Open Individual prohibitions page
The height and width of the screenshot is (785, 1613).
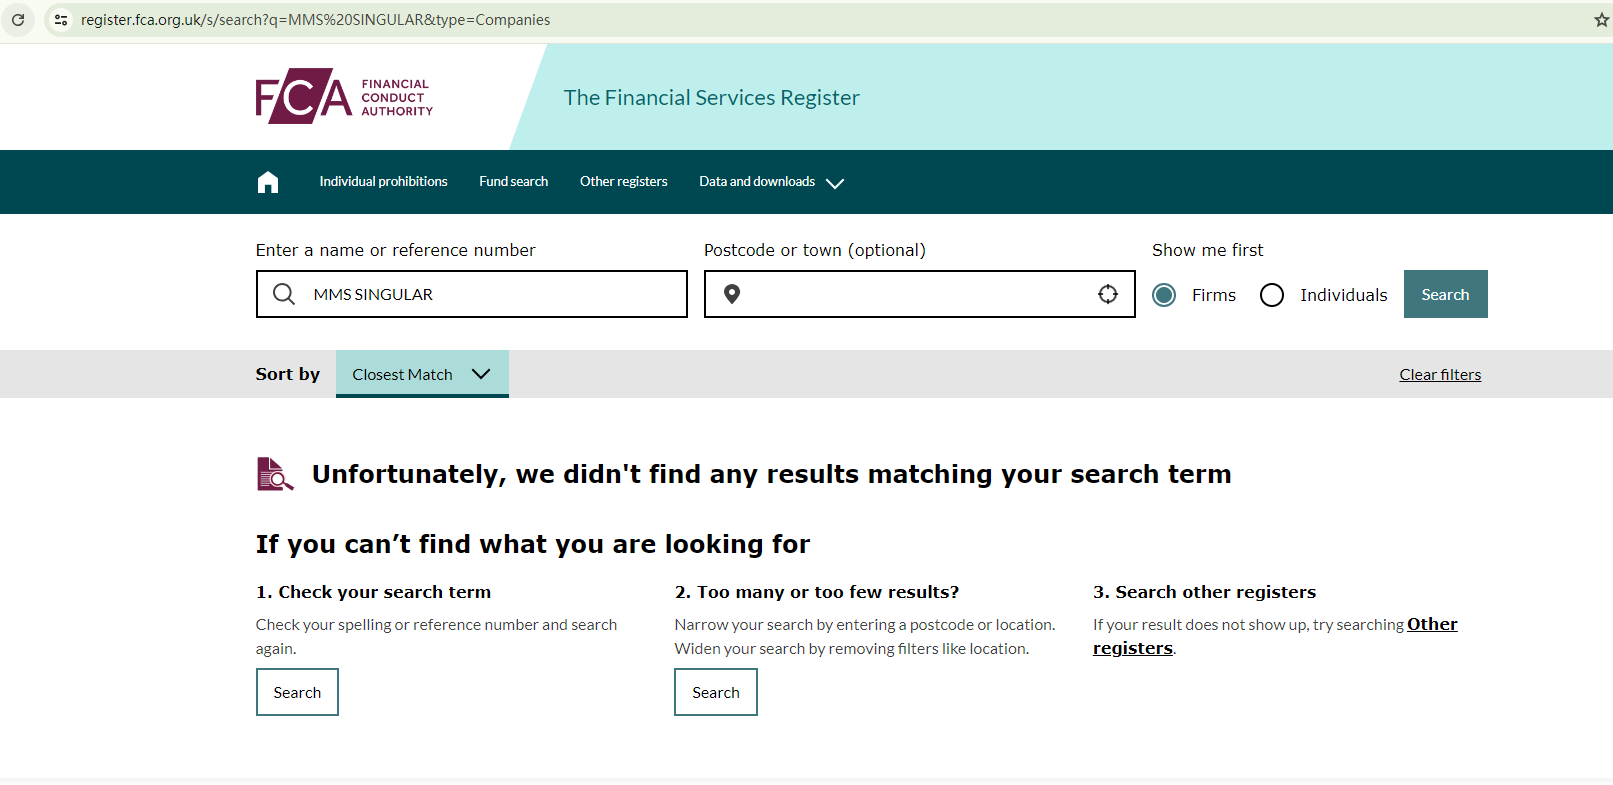383,182
